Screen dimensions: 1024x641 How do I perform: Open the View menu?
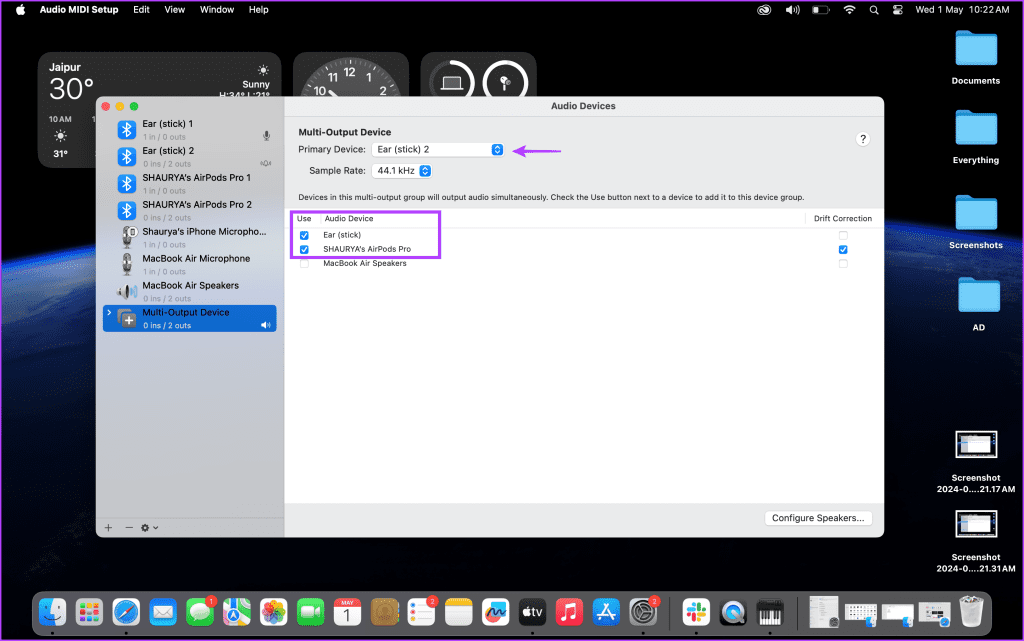tap(174, 10)
